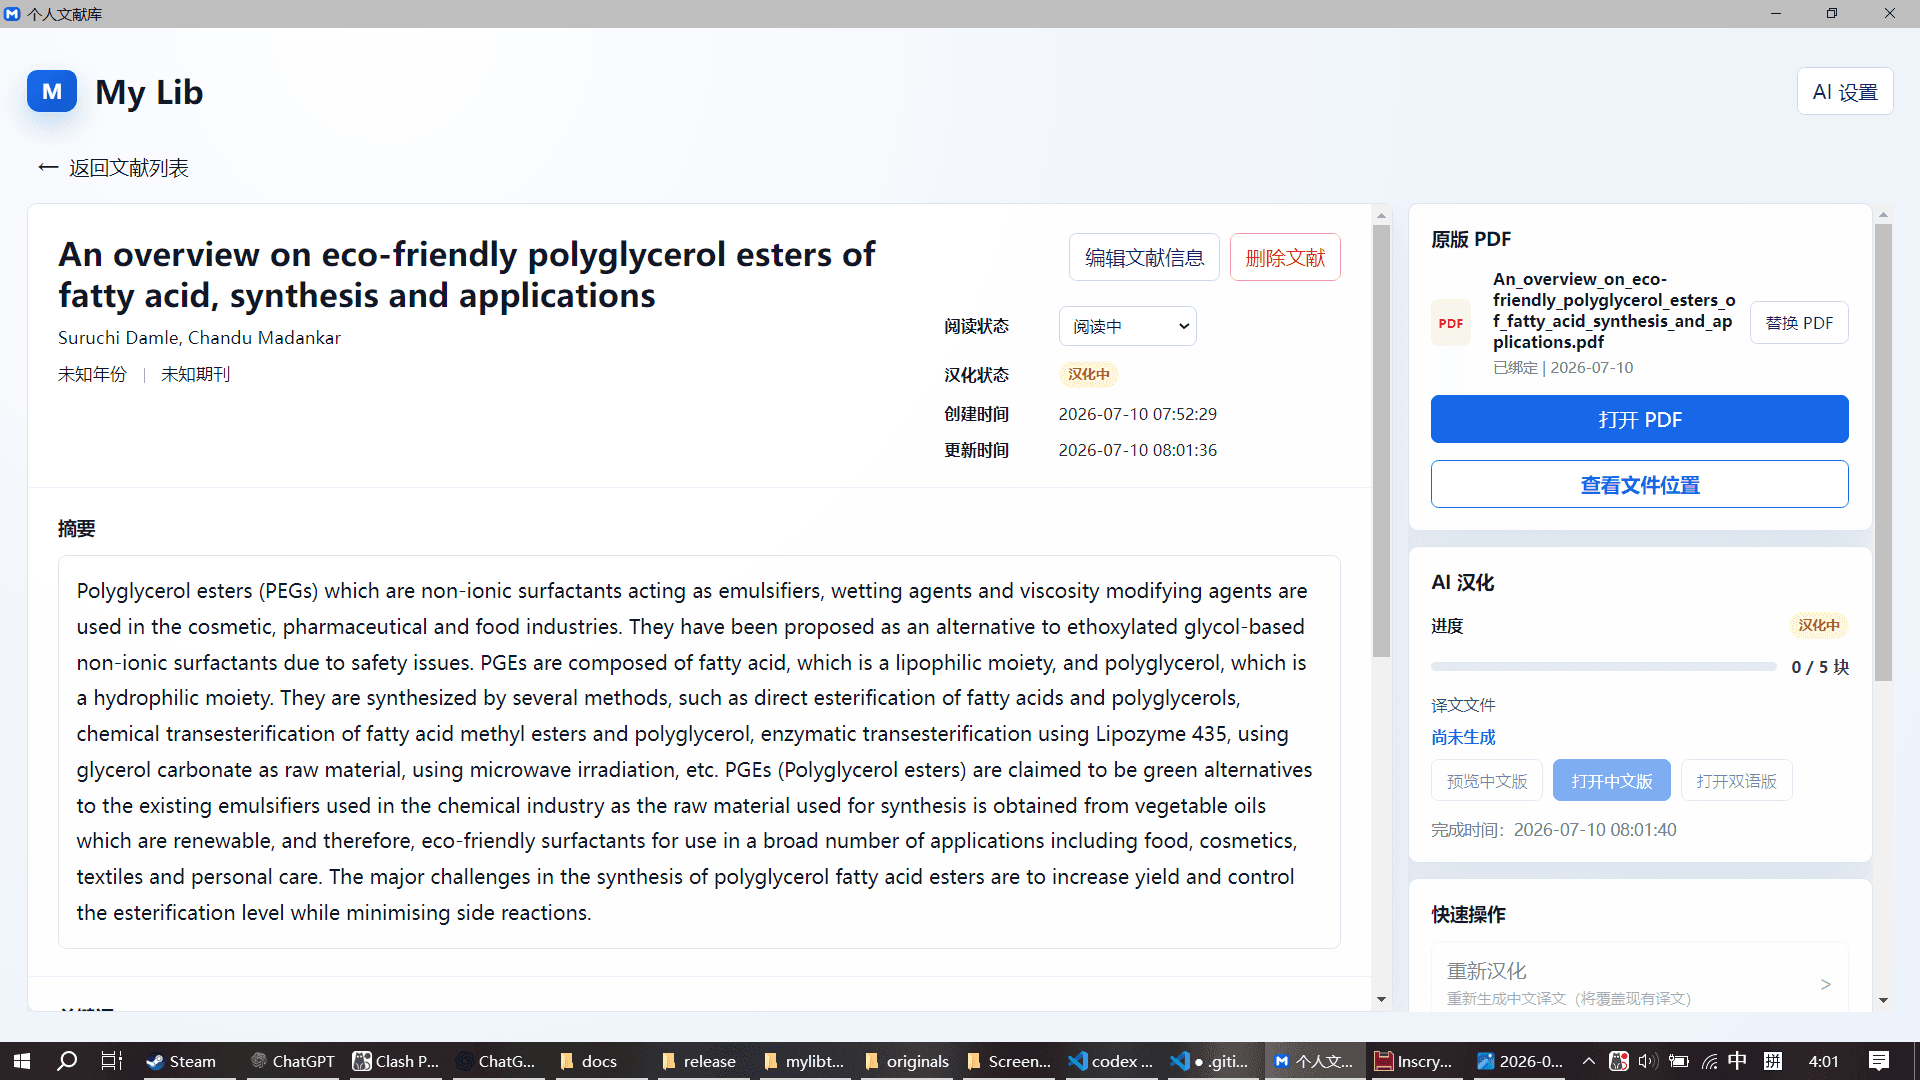This screenshot has width=1920, height=1080.
Task: Click the volume tray icon
Action: pyautogui.click(x=1648, y=1061)
